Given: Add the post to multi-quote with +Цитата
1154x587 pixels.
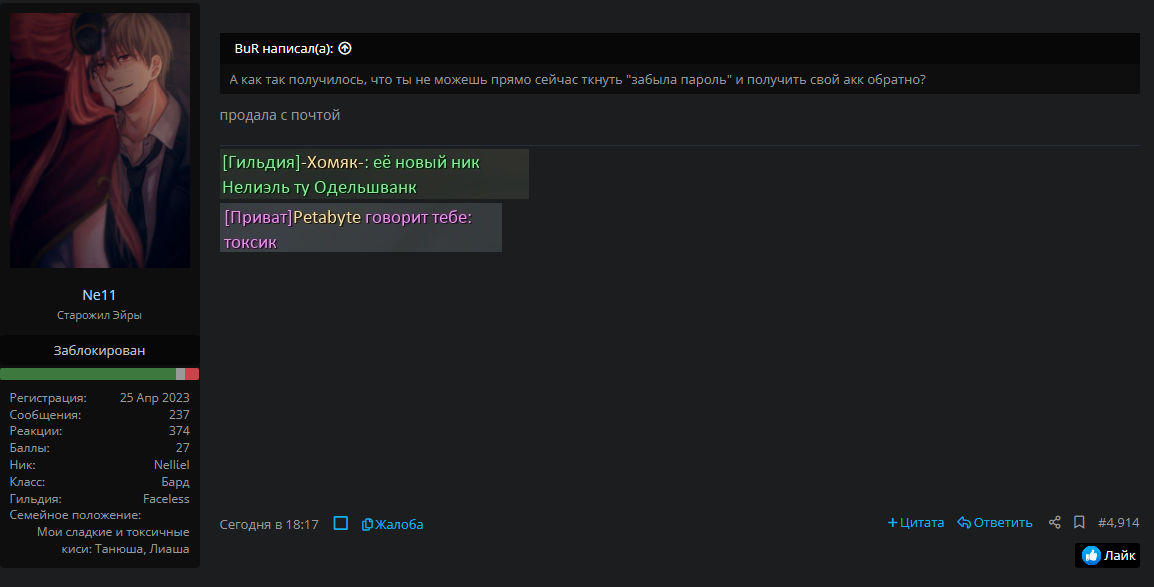Looking at the screenshot, I should 915,523.
